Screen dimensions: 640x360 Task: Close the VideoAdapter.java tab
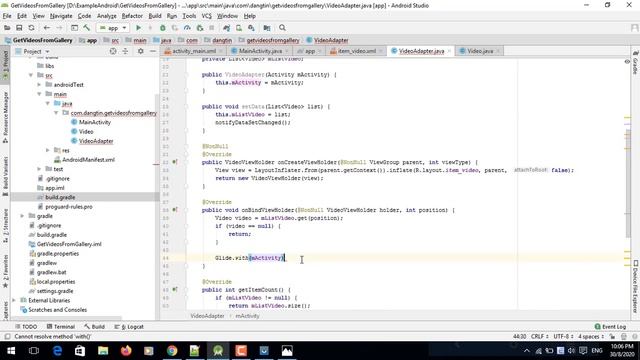[x=449, y=51]
